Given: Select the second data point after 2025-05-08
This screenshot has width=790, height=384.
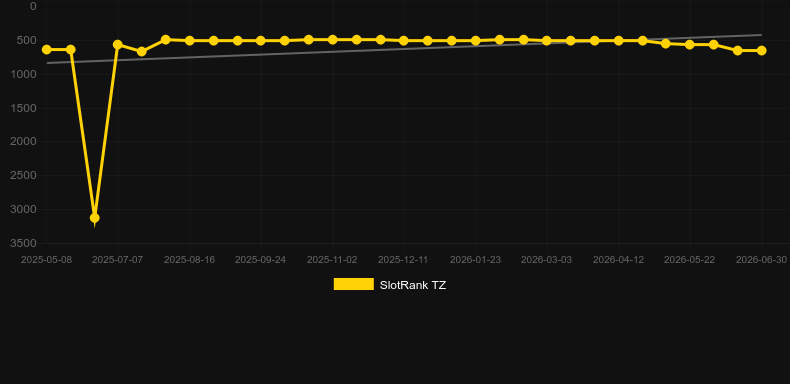Looking at the screenshot, I should [71, 49].
